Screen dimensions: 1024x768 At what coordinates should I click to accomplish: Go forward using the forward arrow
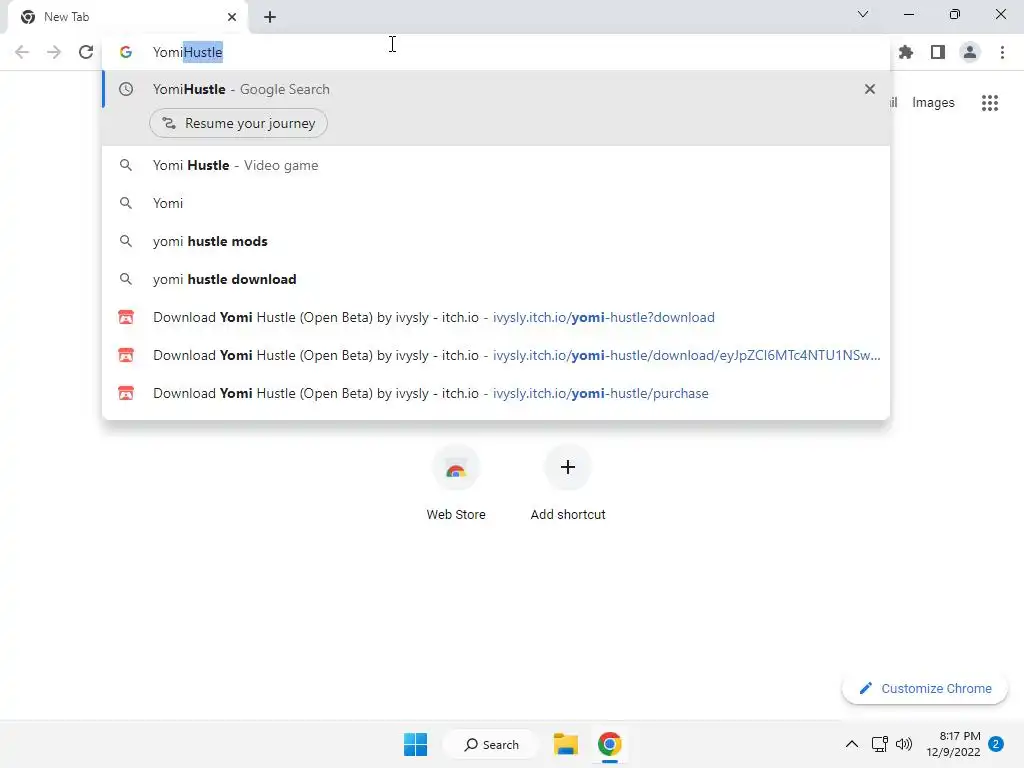tap(54, 52)
